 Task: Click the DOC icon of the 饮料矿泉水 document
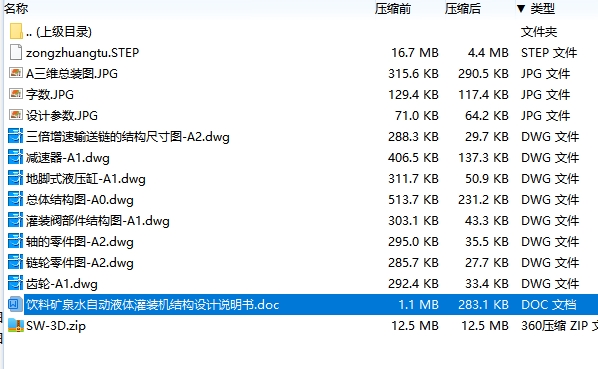click(15, 304)
